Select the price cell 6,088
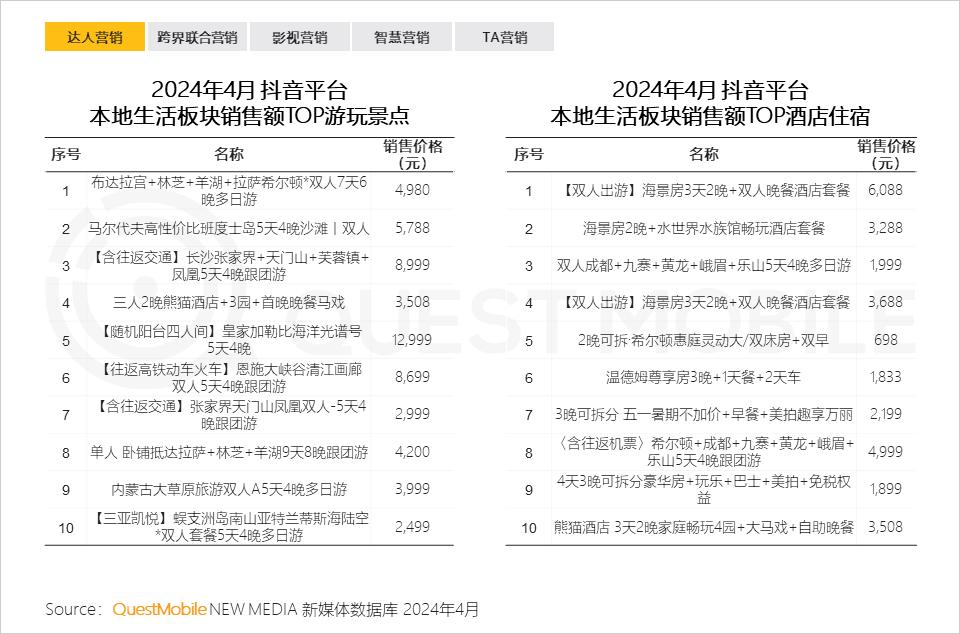 point(885,190)
